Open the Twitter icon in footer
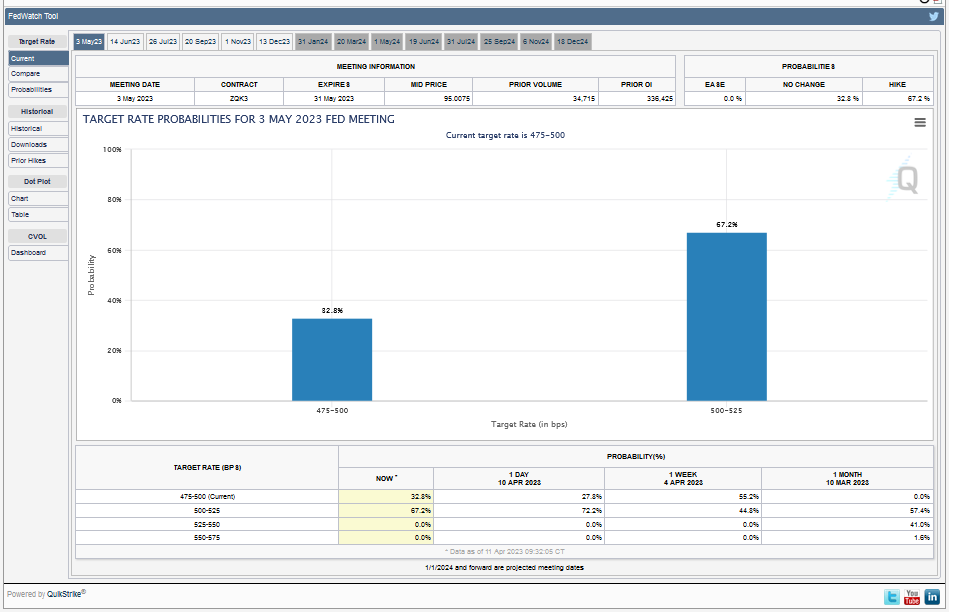The height and width of the screenshot is (612, 958). point(891,597)
